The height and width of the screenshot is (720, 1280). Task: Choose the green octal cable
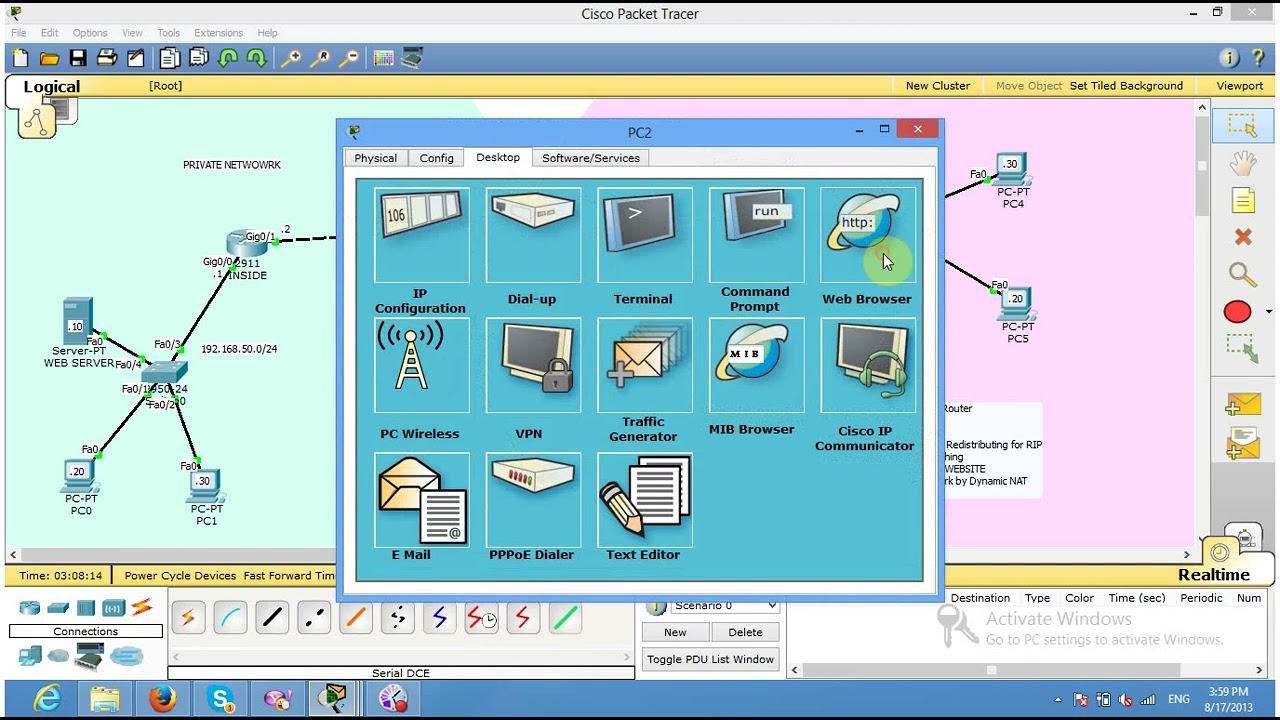tap(566, 619)
